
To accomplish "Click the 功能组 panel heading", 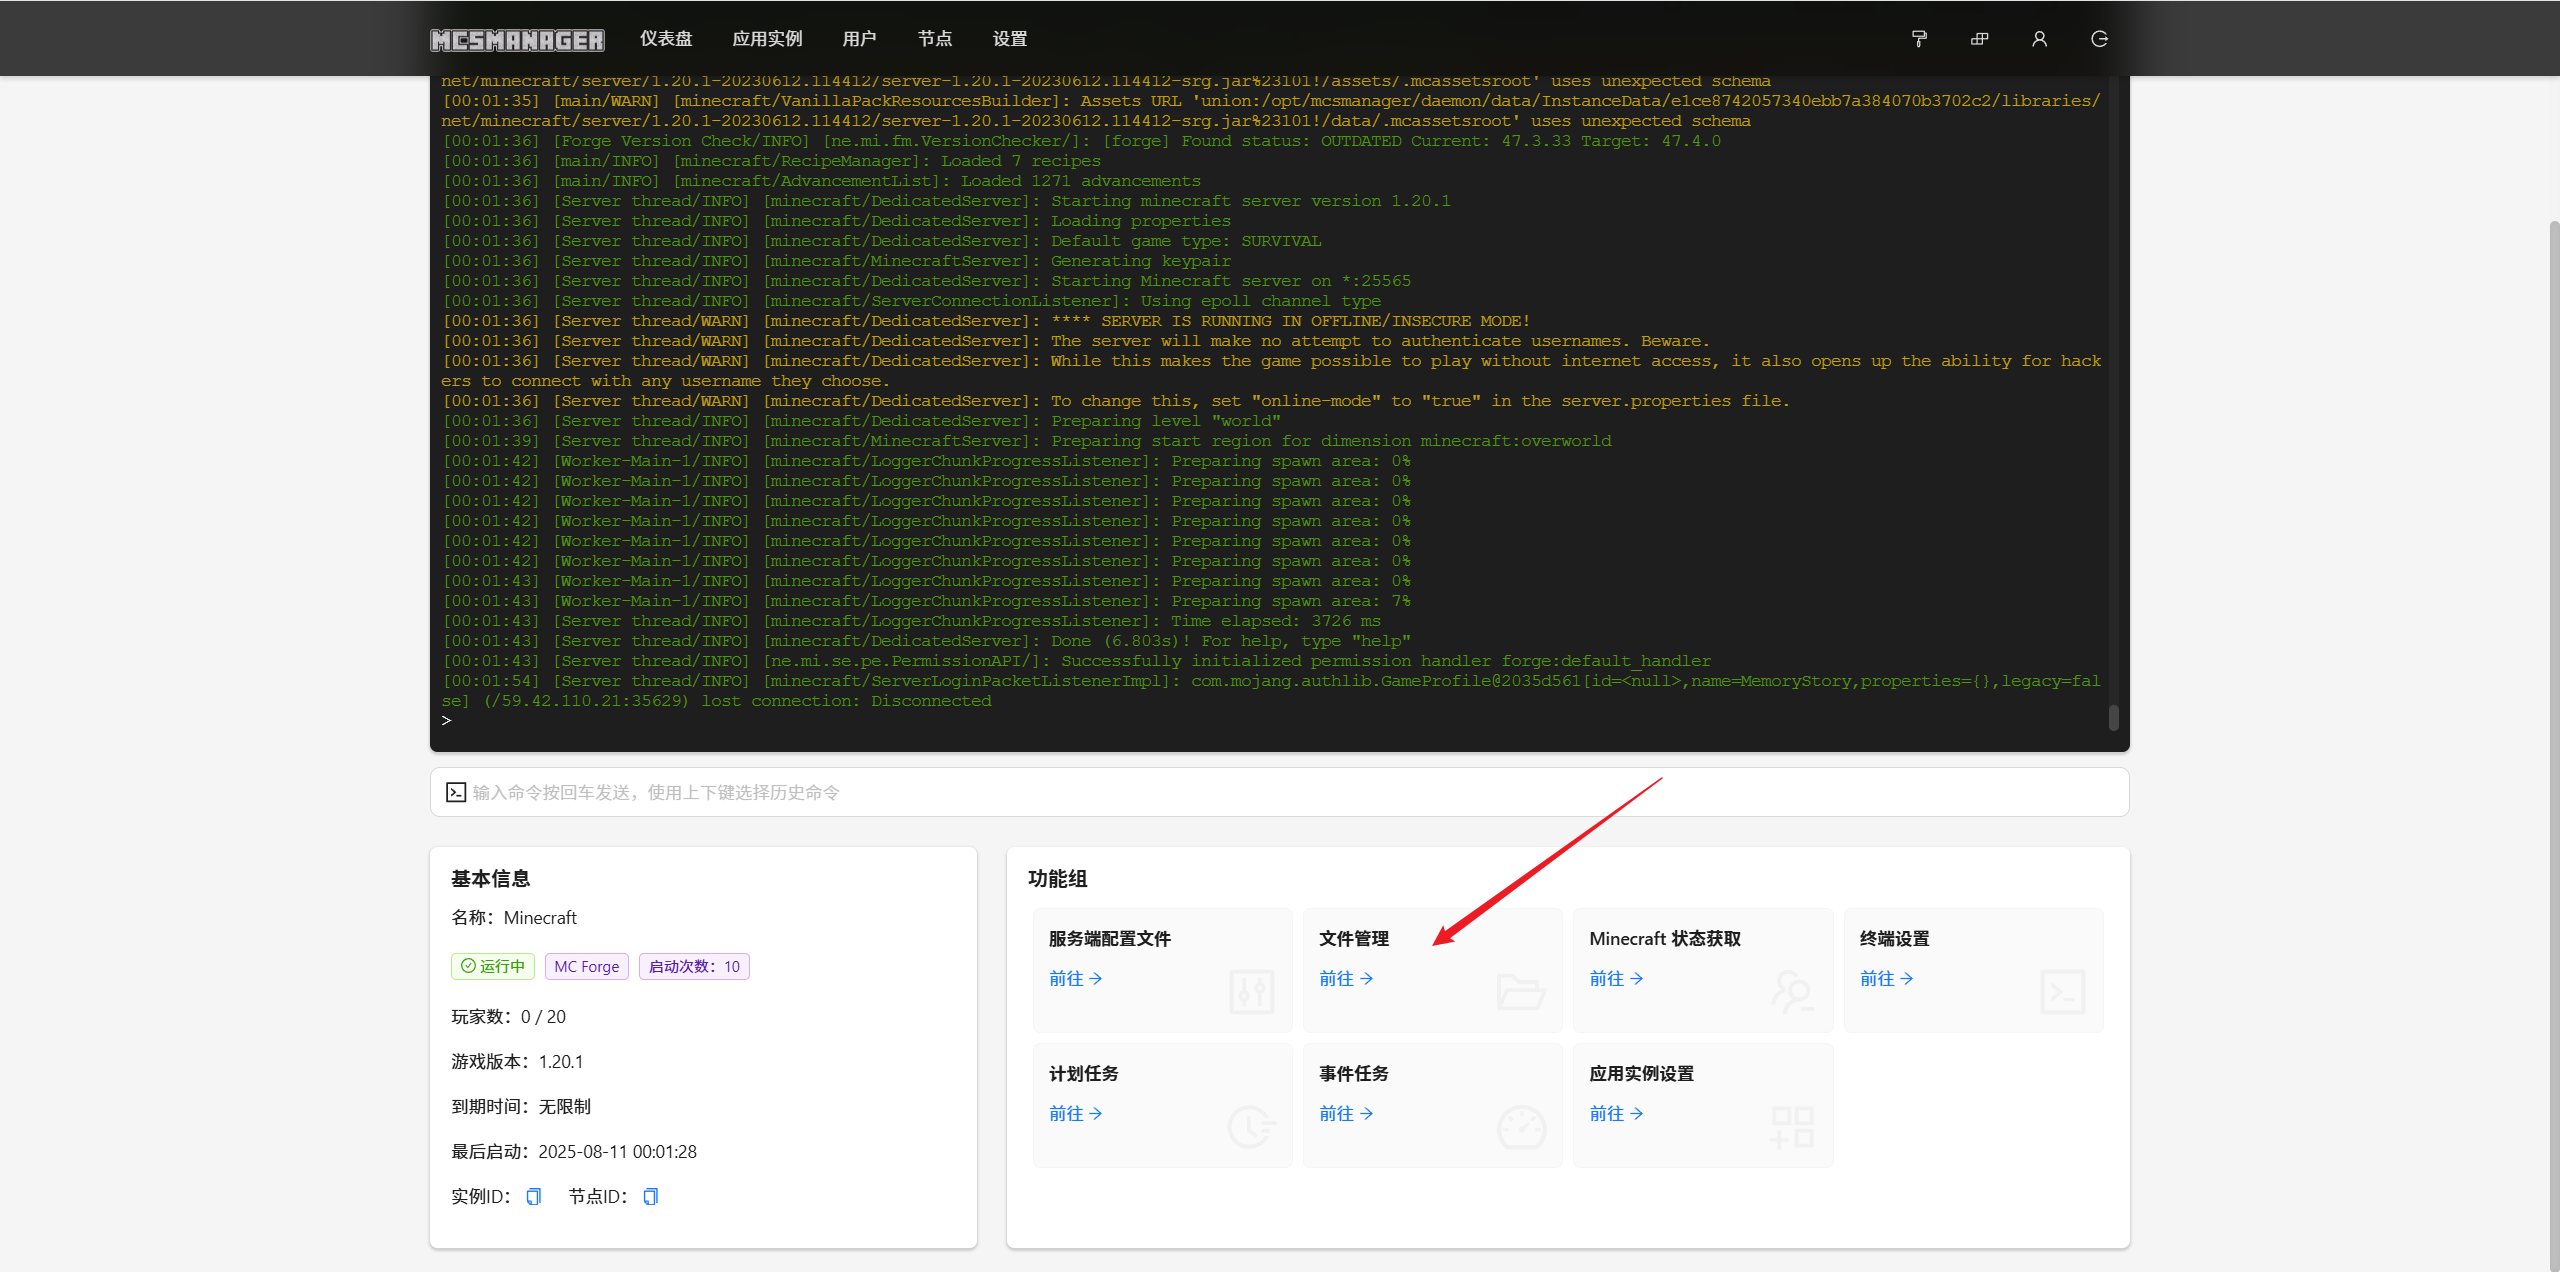I will [x=1058, y=879].
